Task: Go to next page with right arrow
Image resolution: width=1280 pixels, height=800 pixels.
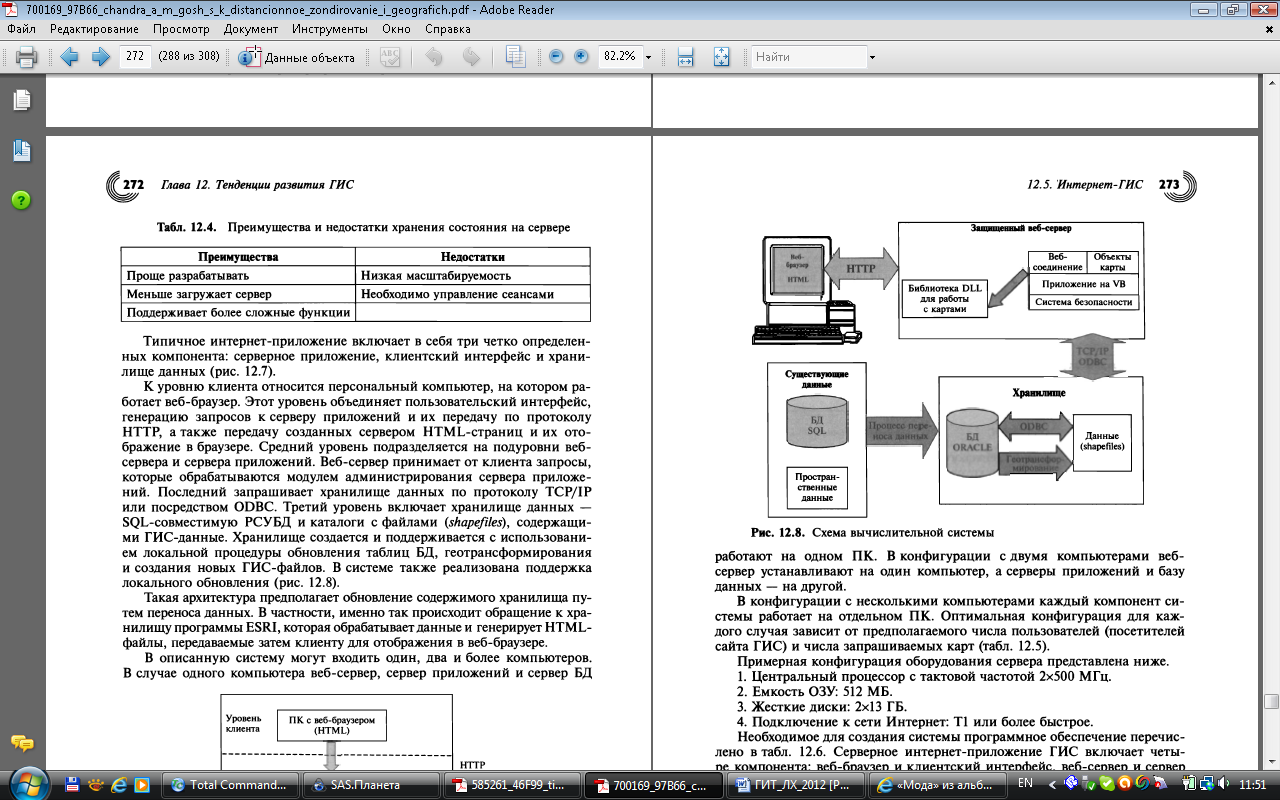Action: (x=100, y=57)
